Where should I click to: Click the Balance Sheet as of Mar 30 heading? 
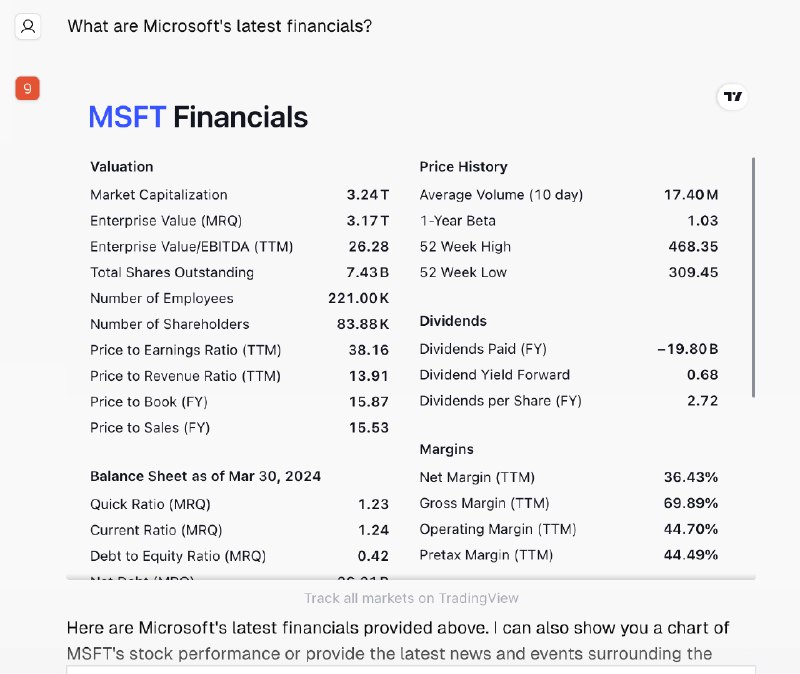point(206,476)
